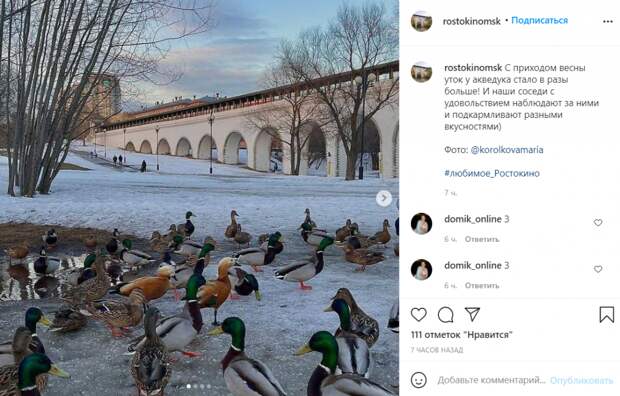Save post with bookmark icon

click(x=607, y=315)
